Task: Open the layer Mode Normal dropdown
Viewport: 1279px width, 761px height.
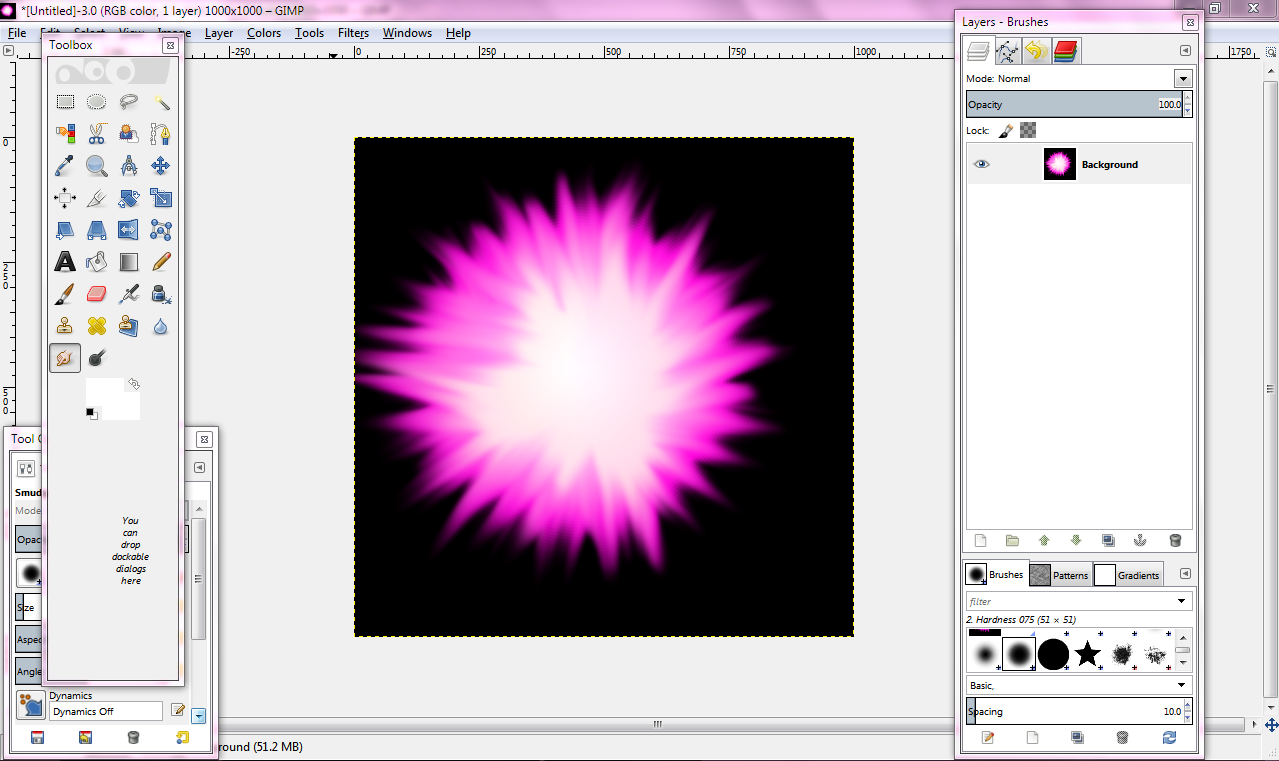Action: tap(1079, 78)
